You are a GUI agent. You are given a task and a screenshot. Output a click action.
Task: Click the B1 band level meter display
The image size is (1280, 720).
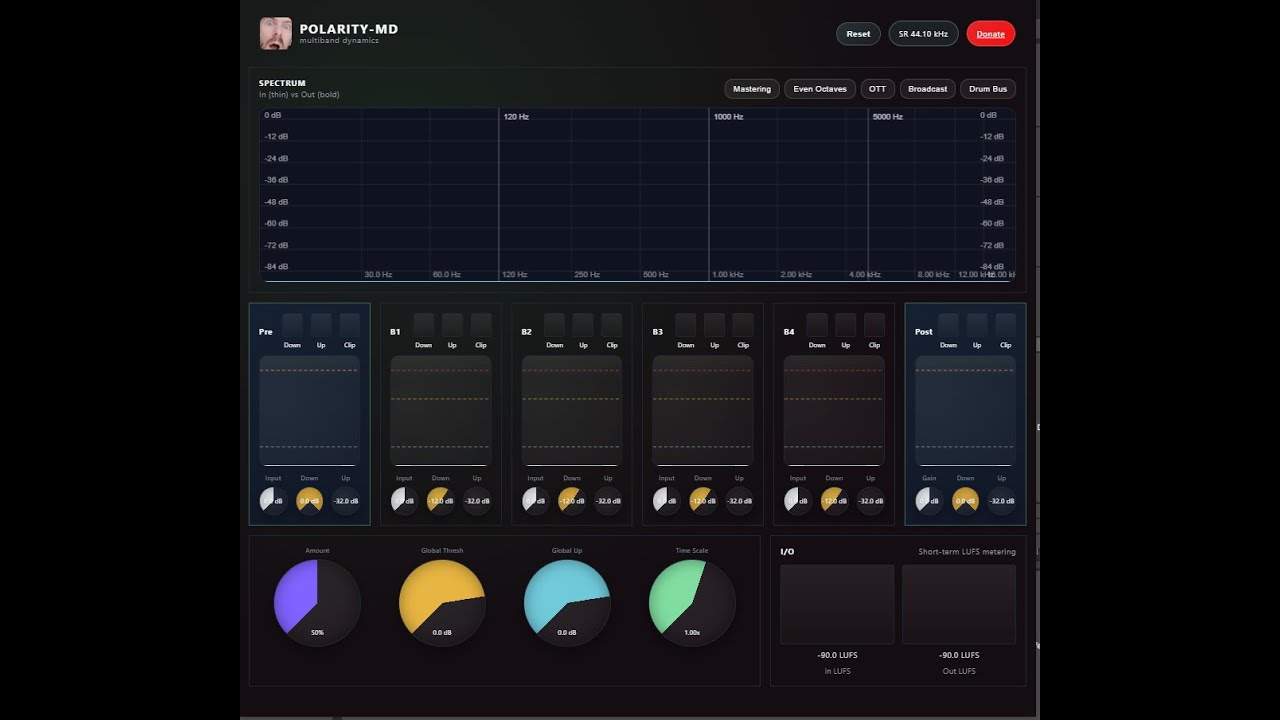[441, 411]
